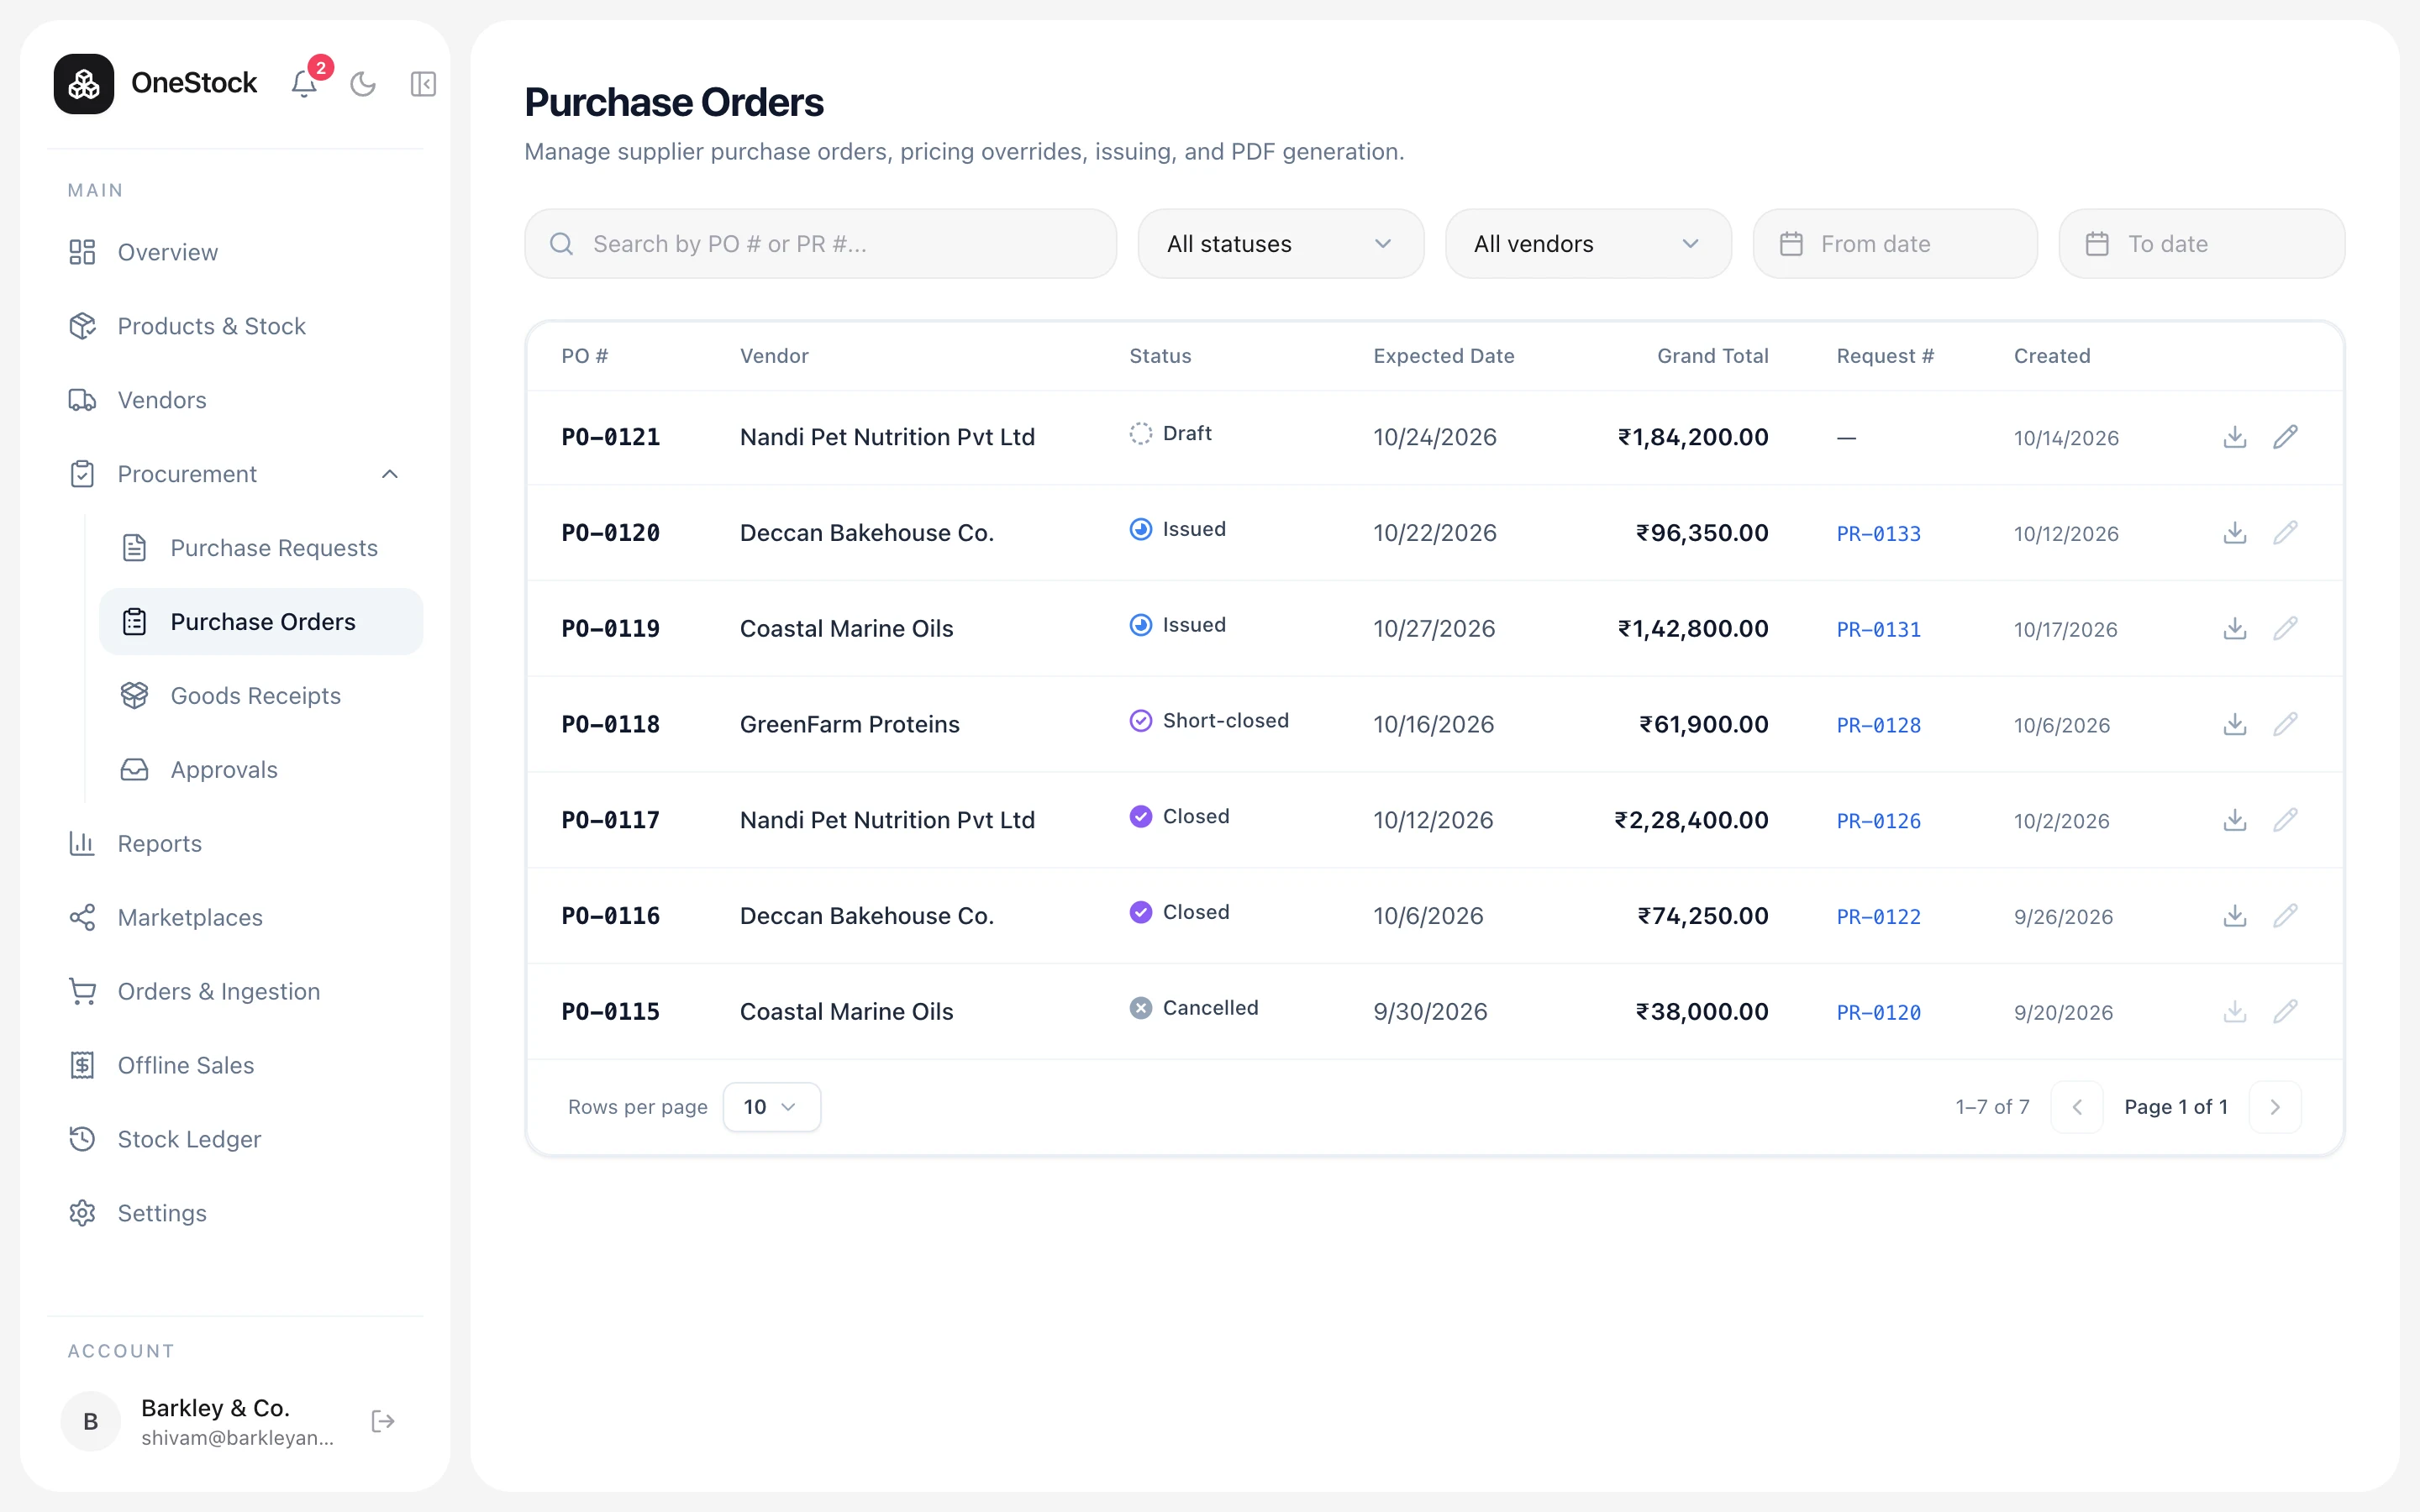
Task: Pick a To date
Action: point(2201,244)
